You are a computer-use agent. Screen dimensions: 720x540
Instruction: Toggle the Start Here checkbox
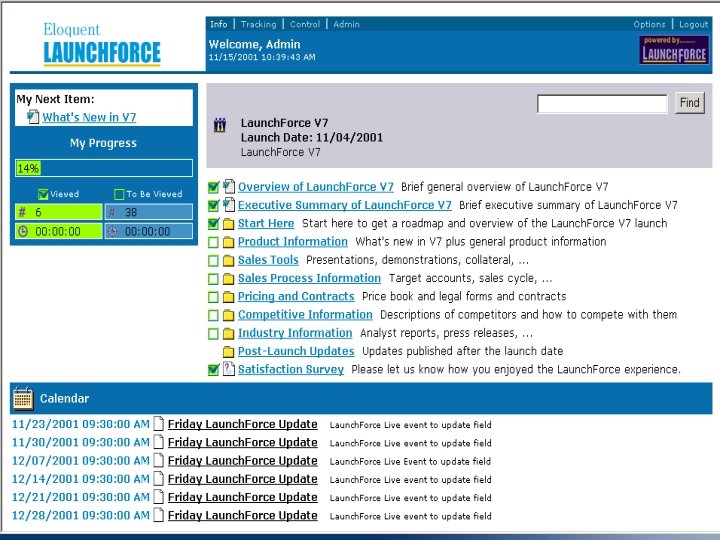point(213,224)
